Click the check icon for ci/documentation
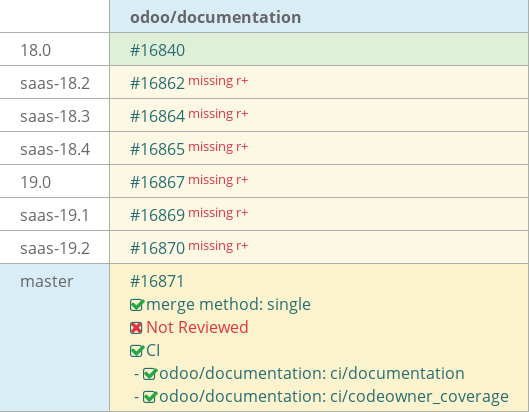 point(150,374)
